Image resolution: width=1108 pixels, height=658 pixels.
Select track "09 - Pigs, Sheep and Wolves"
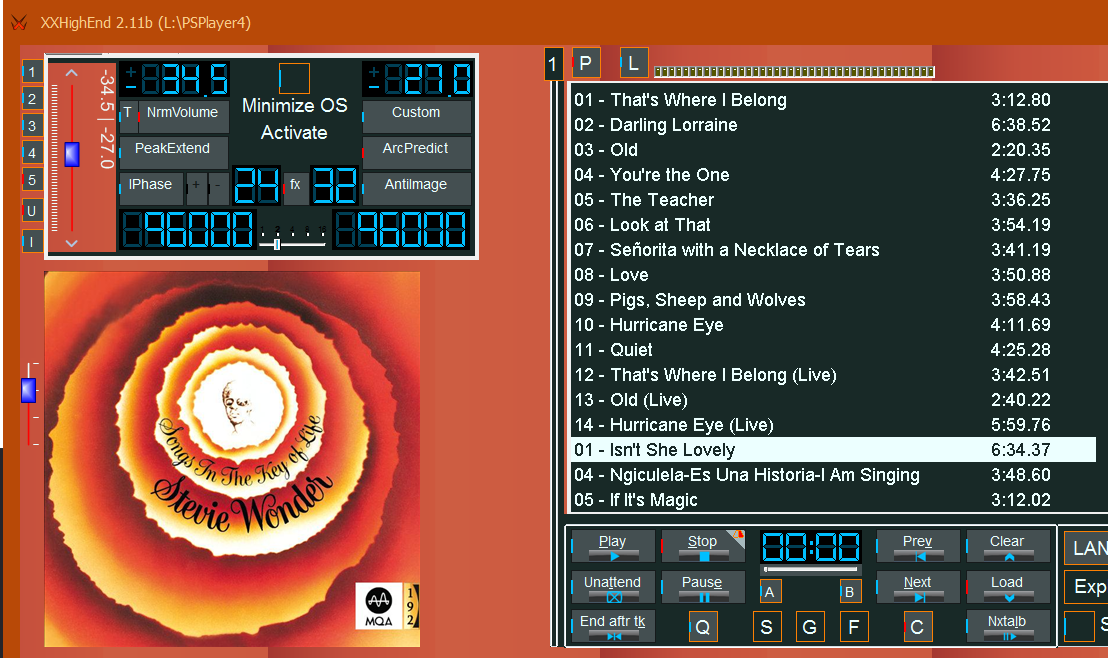(x=834, y=300)
